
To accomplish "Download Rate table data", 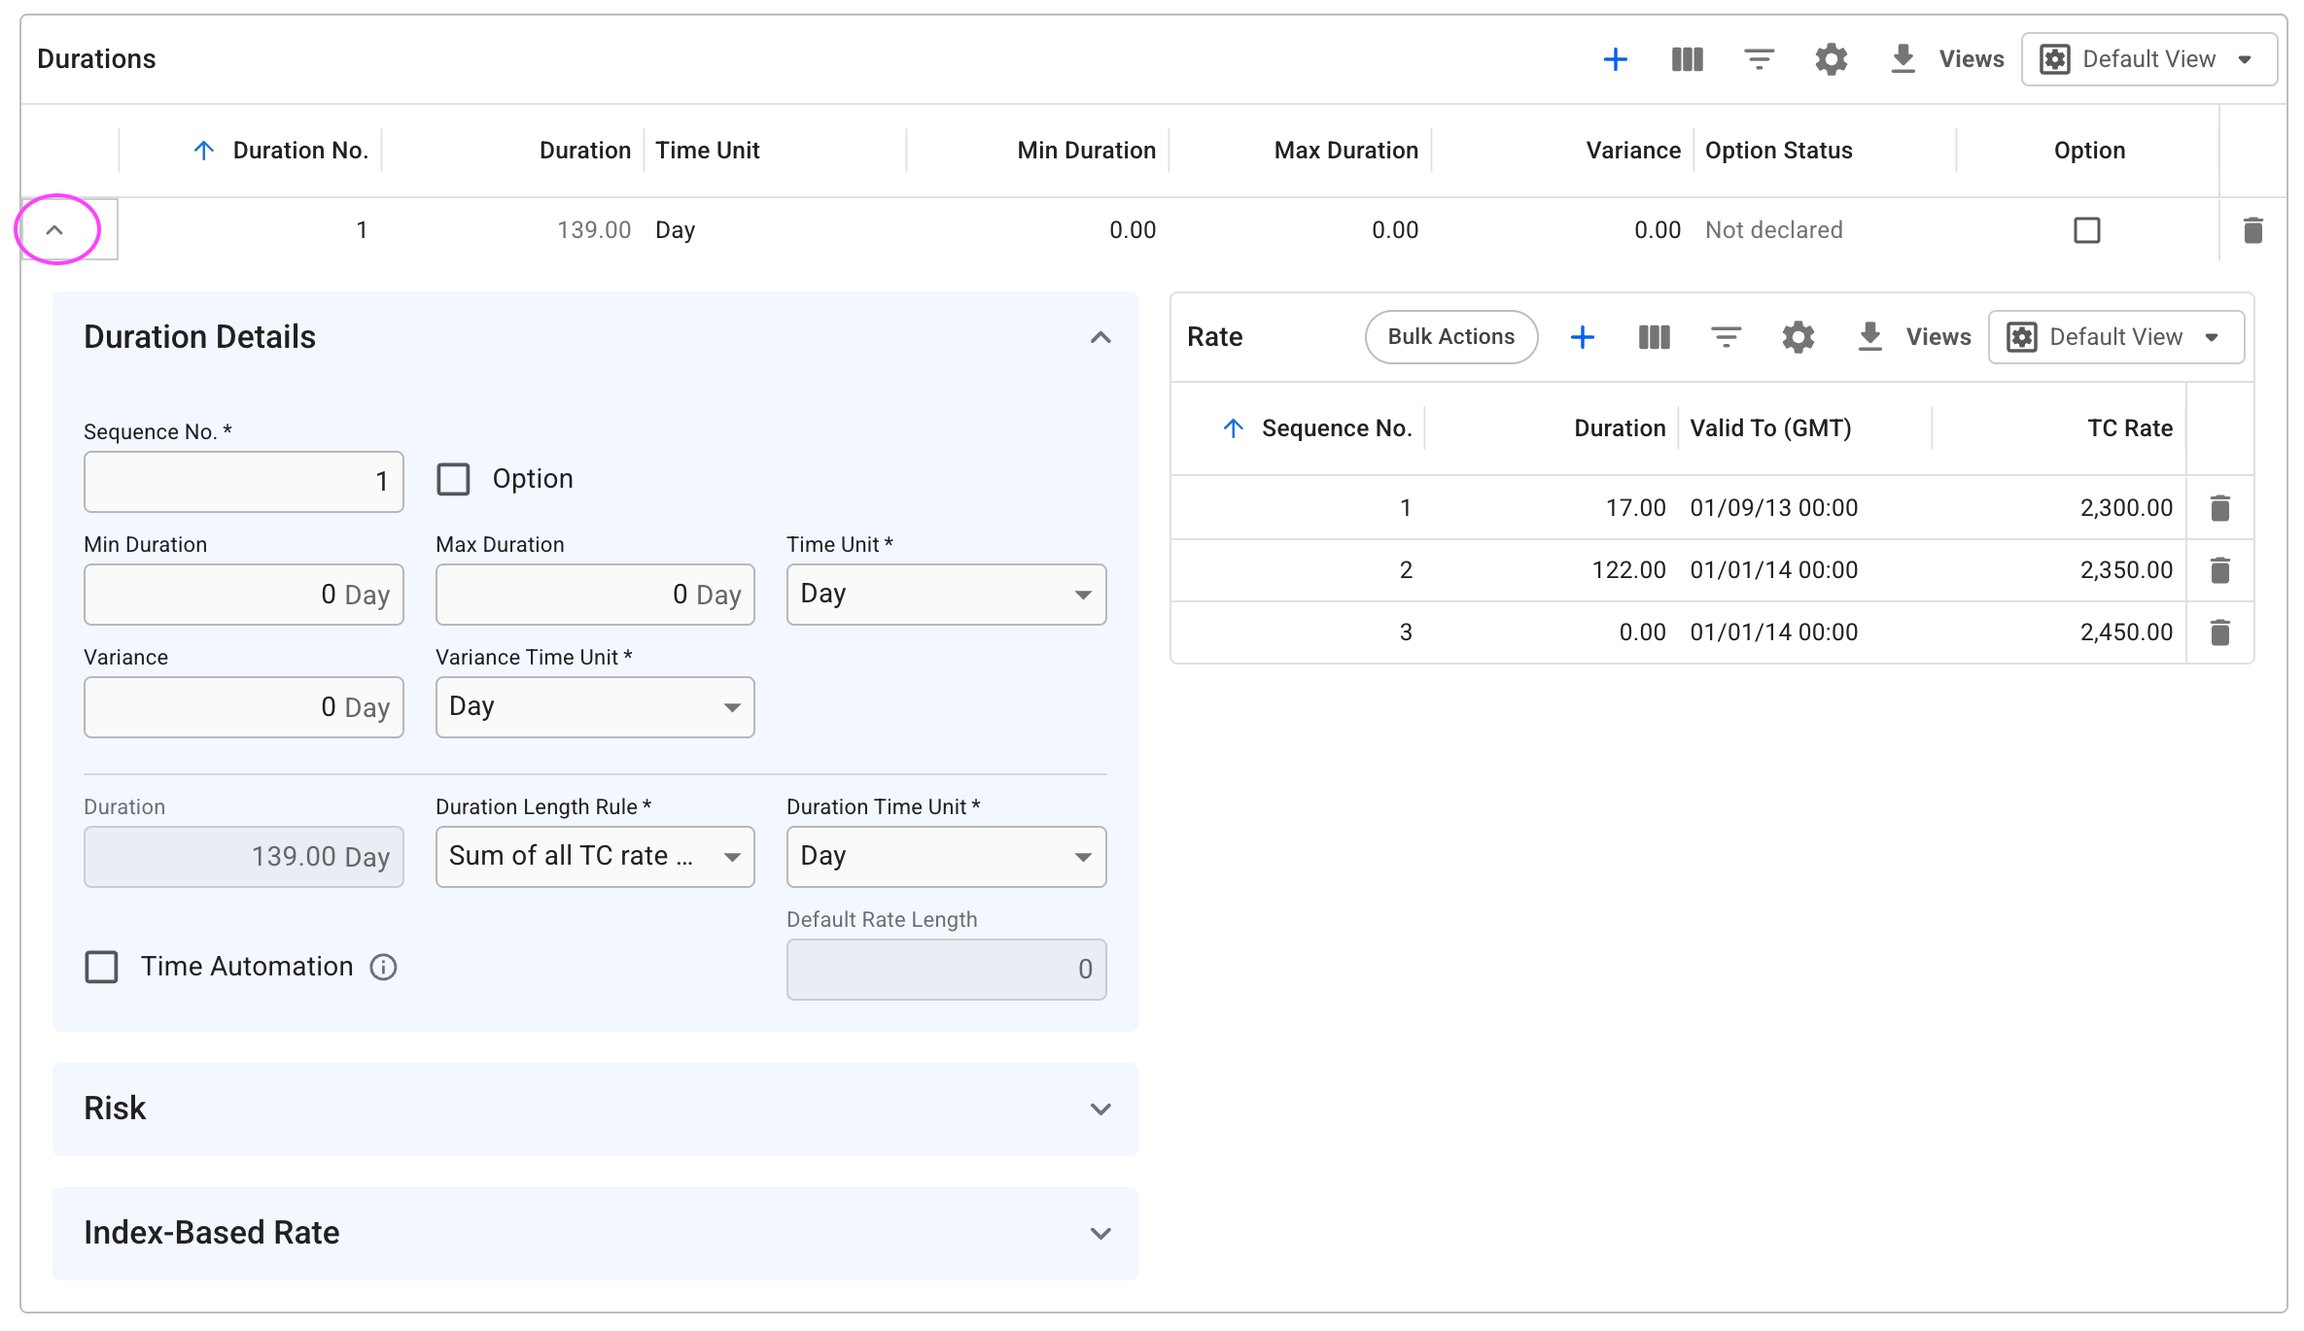I will coord(1870,337).
